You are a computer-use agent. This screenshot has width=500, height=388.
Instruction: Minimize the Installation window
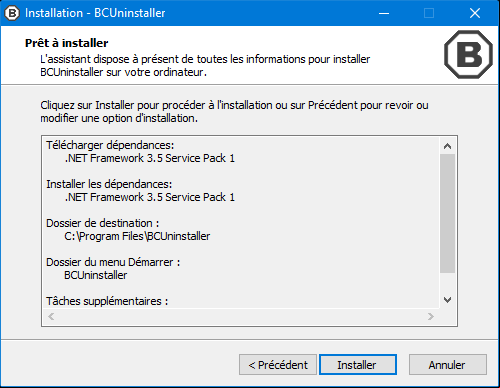tap(384, 13)
